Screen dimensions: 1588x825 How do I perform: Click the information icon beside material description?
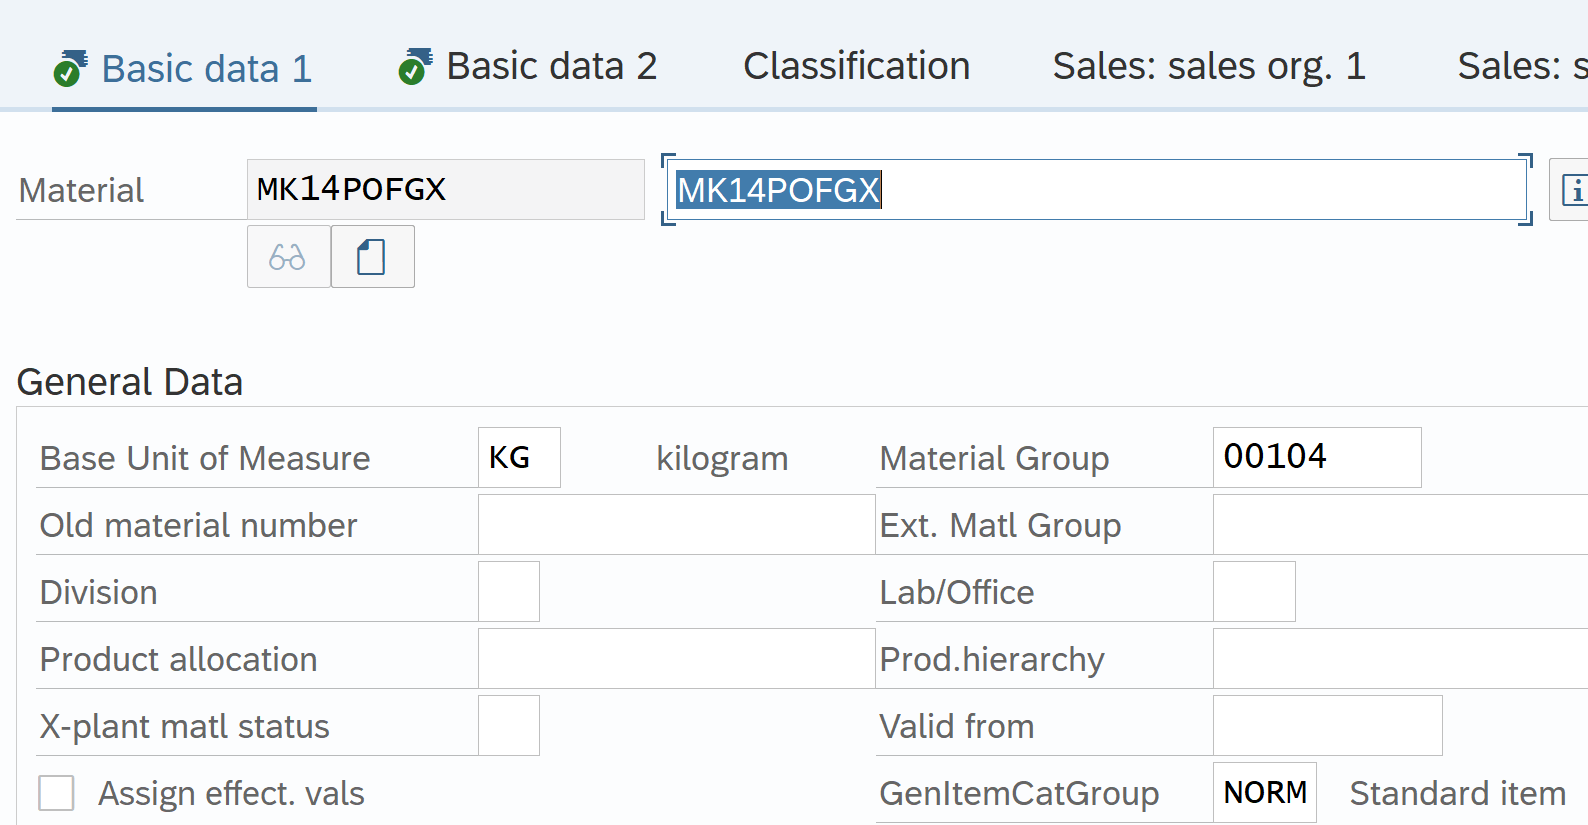pyautogui.click(x=1572, y=190)
